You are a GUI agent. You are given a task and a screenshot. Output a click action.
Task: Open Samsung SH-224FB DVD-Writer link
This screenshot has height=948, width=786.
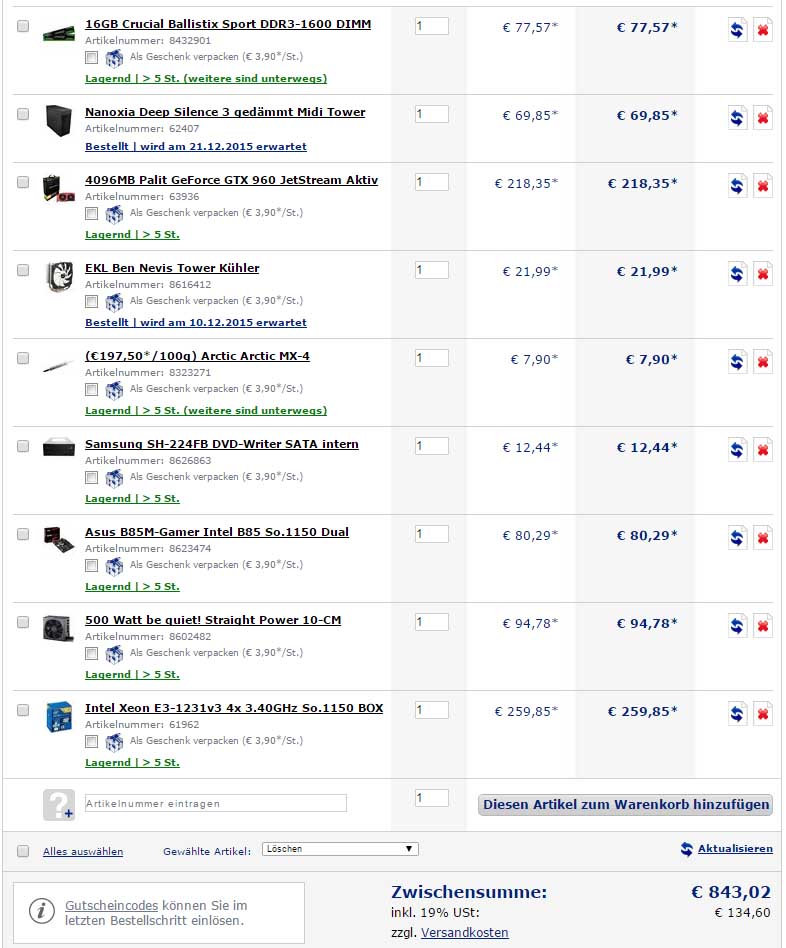point(222,444)
